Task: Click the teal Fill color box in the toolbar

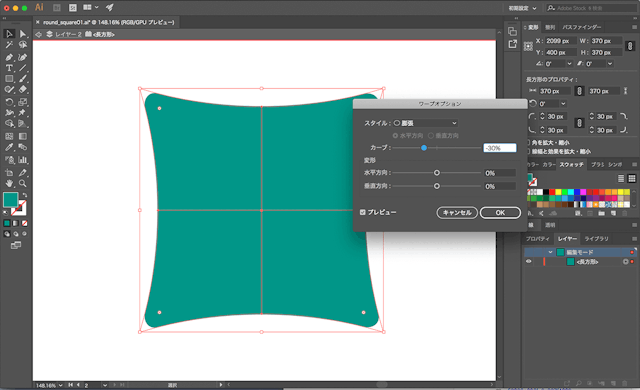Action: pyautogui.click(x=10, y=200)
